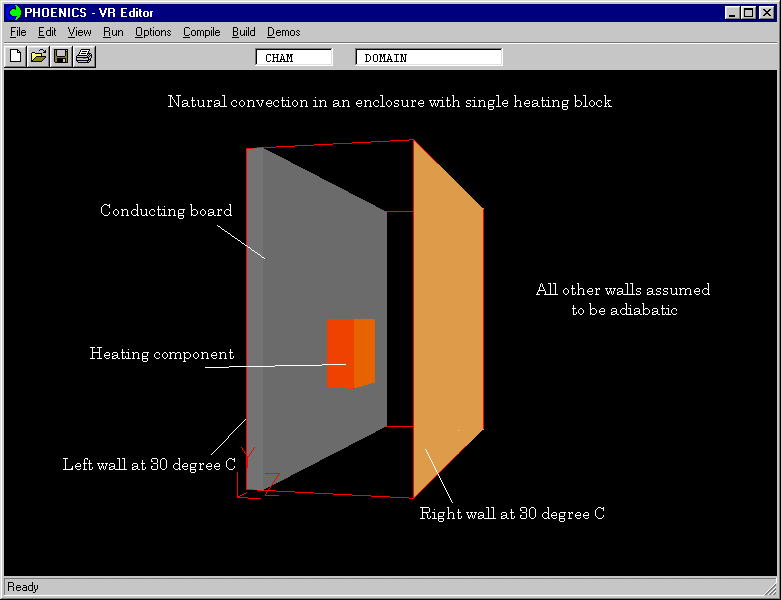The width and height of the screenshot is (781, 600).
Task: Click the PHOENICS title bar app icon
Action: [15, 13]
